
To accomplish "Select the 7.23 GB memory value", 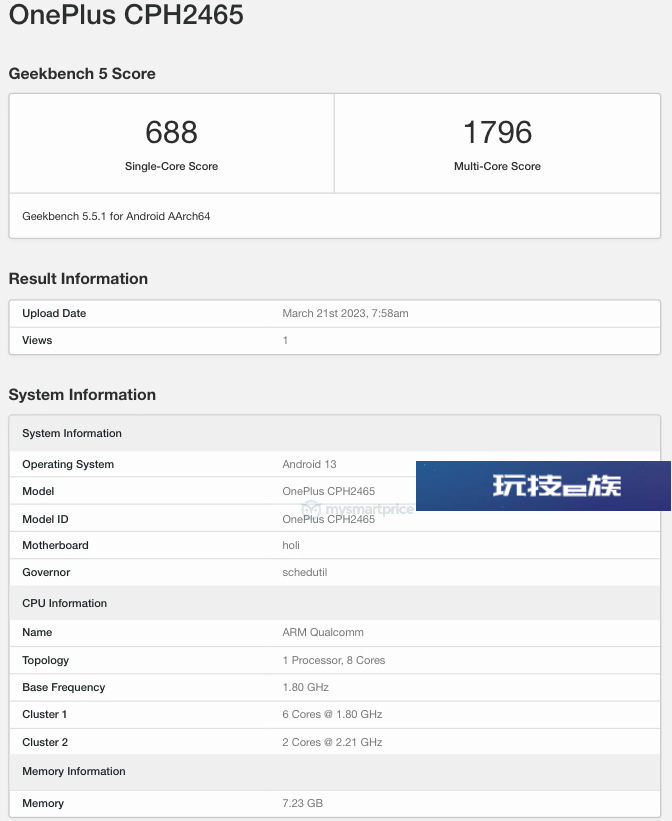I will pyautogui.click(x=303, y=803).
